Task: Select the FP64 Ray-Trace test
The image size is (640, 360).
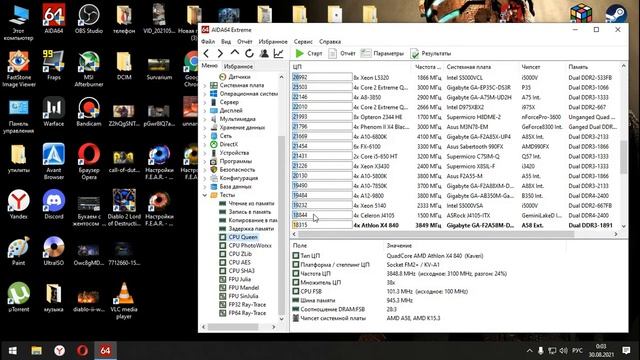Action: coord(242,313)
